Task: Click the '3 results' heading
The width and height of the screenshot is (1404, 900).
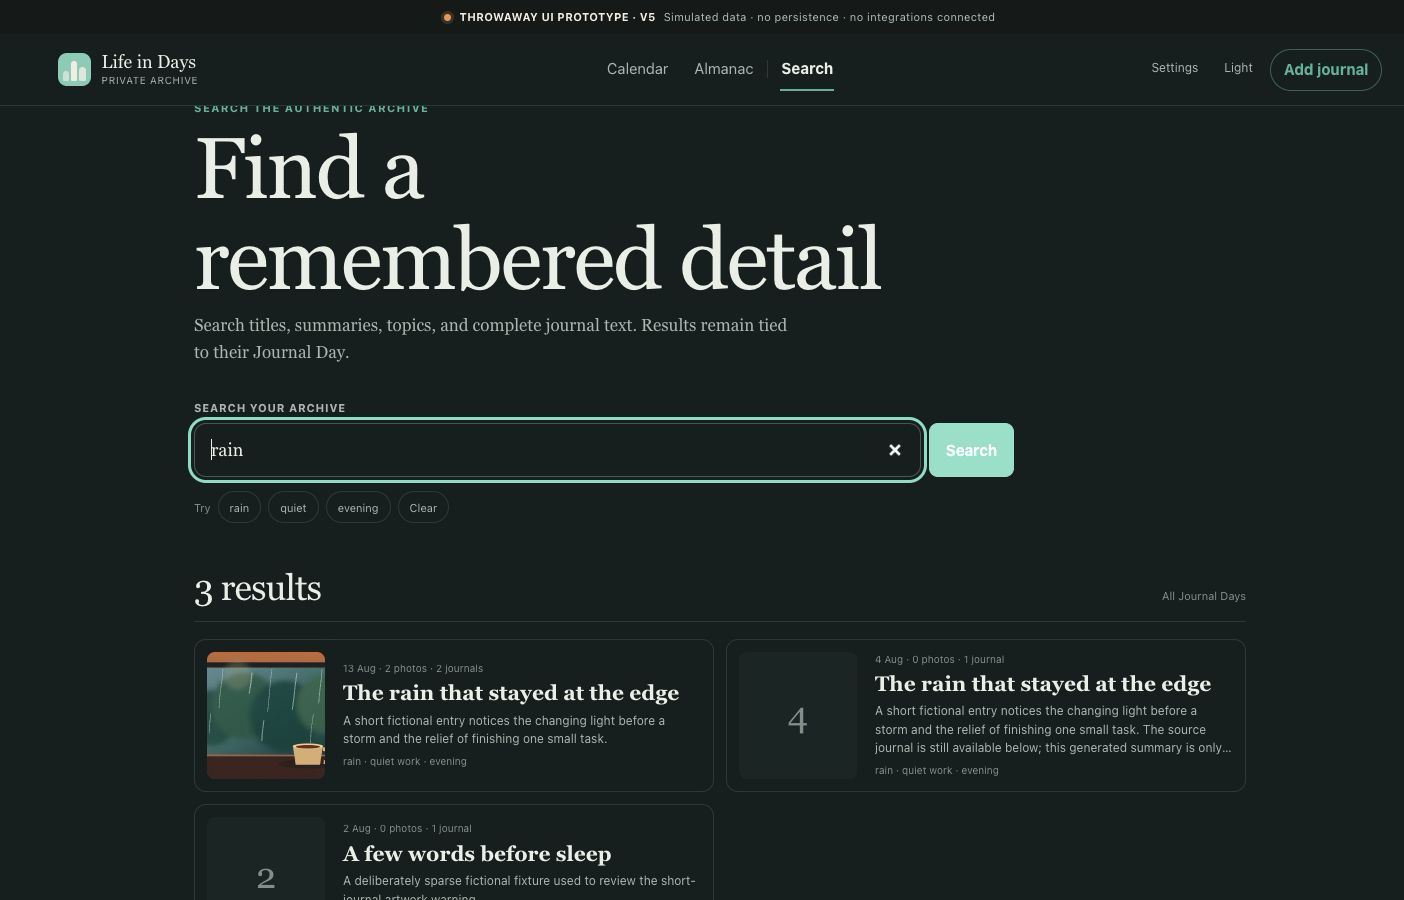Action: pyautogui.click(x=258, y=588)
